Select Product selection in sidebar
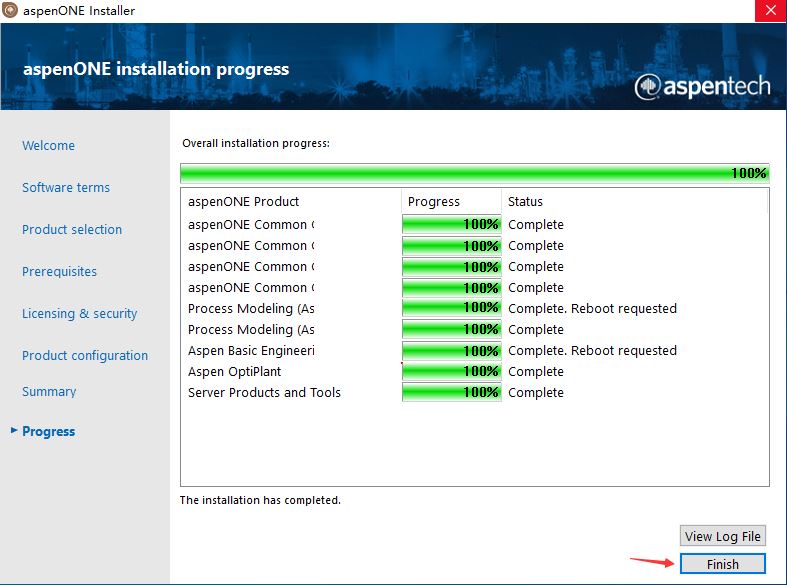The image size is (787, 585). (x=72, y=230)
